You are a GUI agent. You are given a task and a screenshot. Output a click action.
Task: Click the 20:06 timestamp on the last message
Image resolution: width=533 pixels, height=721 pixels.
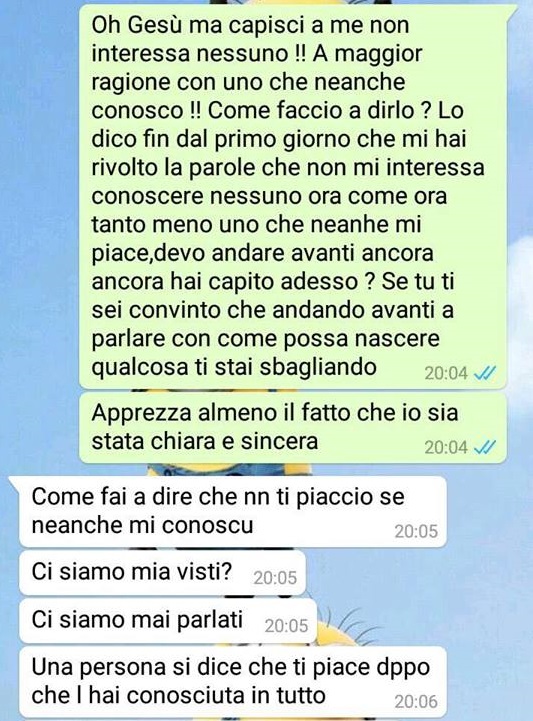[416, 701]
